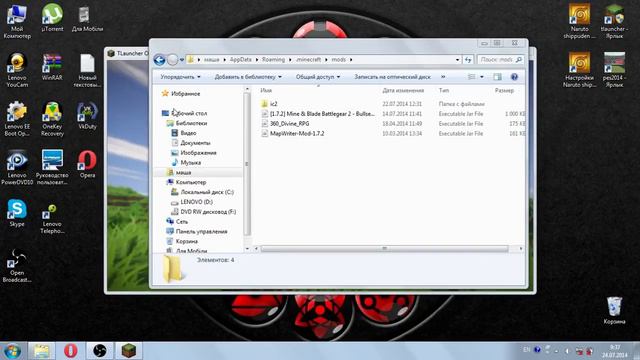Click the mods search field

(x=500, y=60)
